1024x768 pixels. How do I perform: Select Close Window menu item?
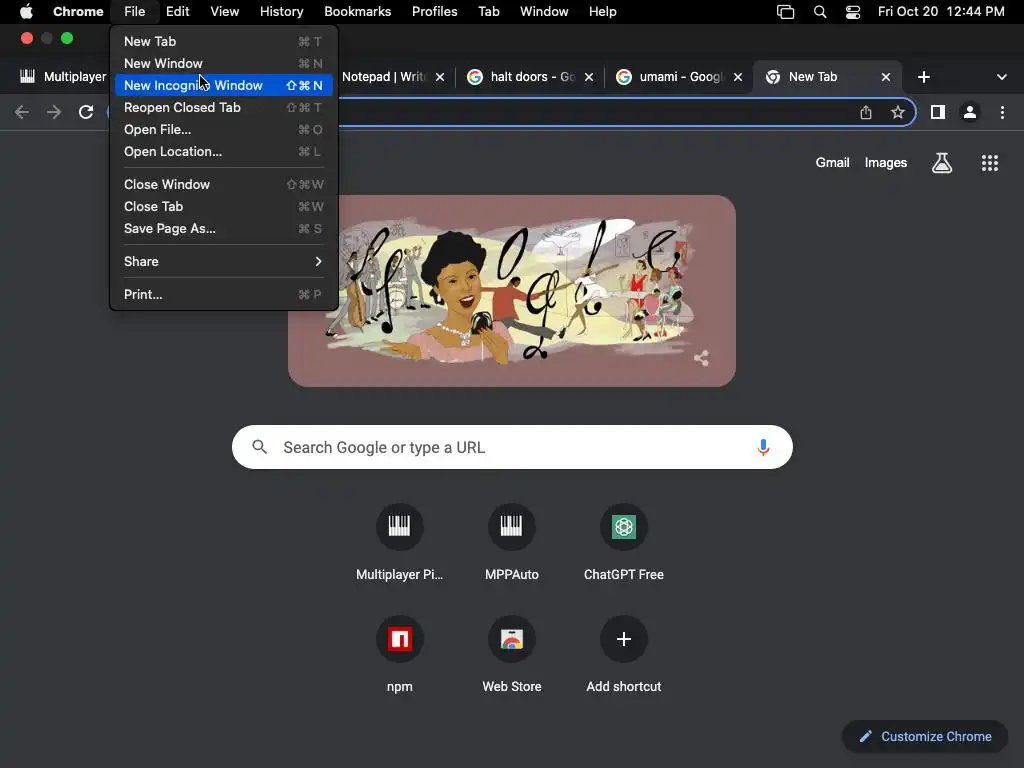tap(224, 184)
